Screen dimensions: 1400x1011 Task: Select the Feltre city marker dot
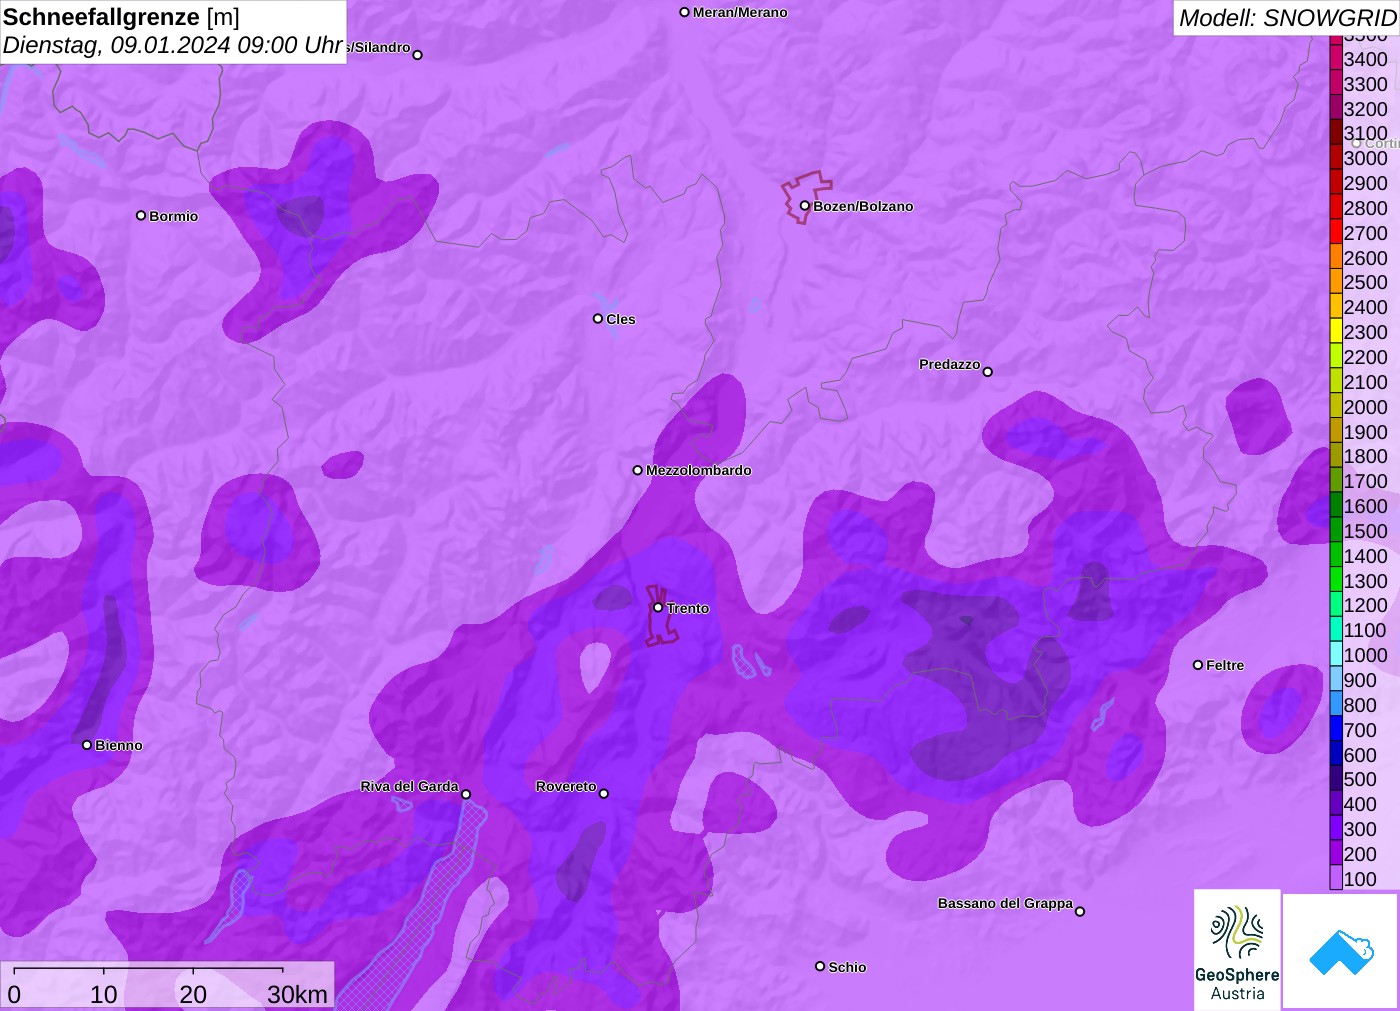1198,665
